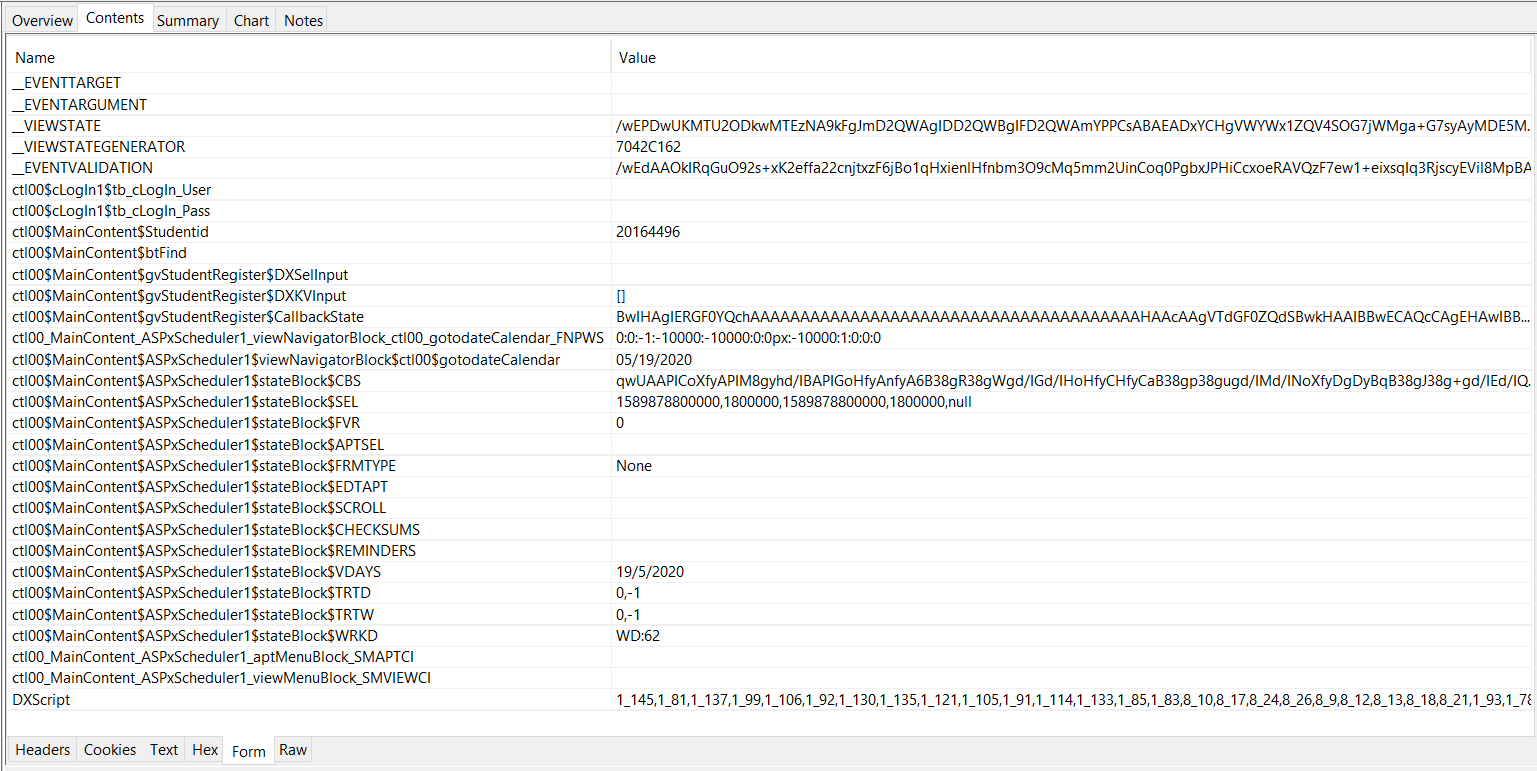Screen dimensions: 1537x771
Task: Switch to the Notes tab
Action: click(303, 20)
